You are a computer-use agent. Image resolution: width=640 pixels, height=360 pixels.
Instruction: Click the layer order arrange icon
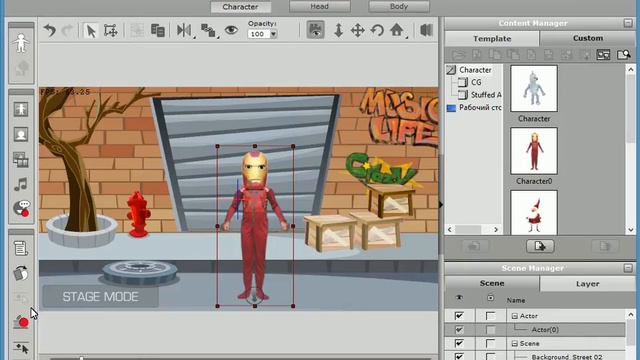tap(208, 31)
